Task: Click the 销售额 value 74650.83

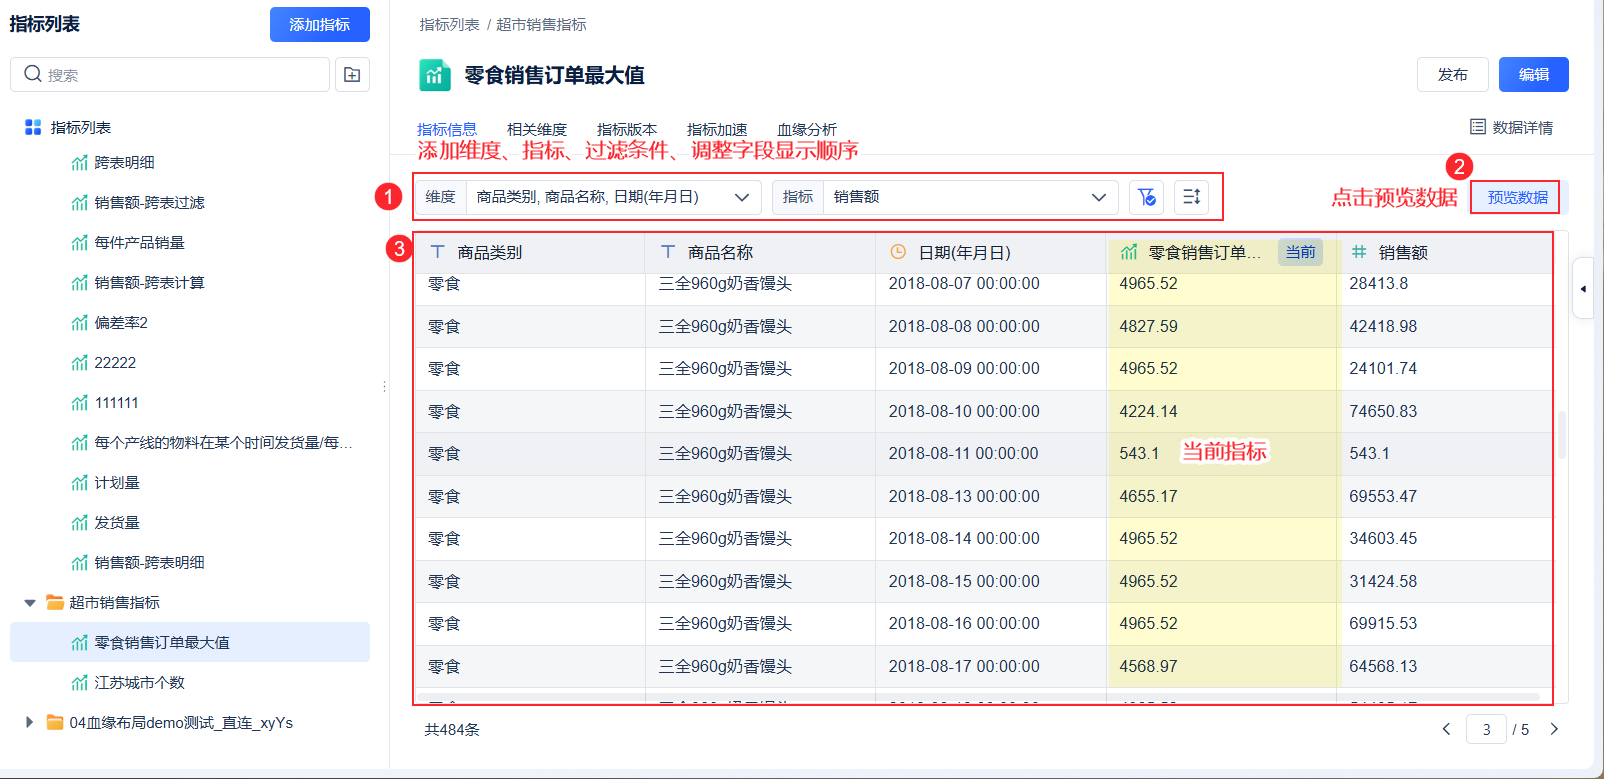Action: (x=1383, y=411)
